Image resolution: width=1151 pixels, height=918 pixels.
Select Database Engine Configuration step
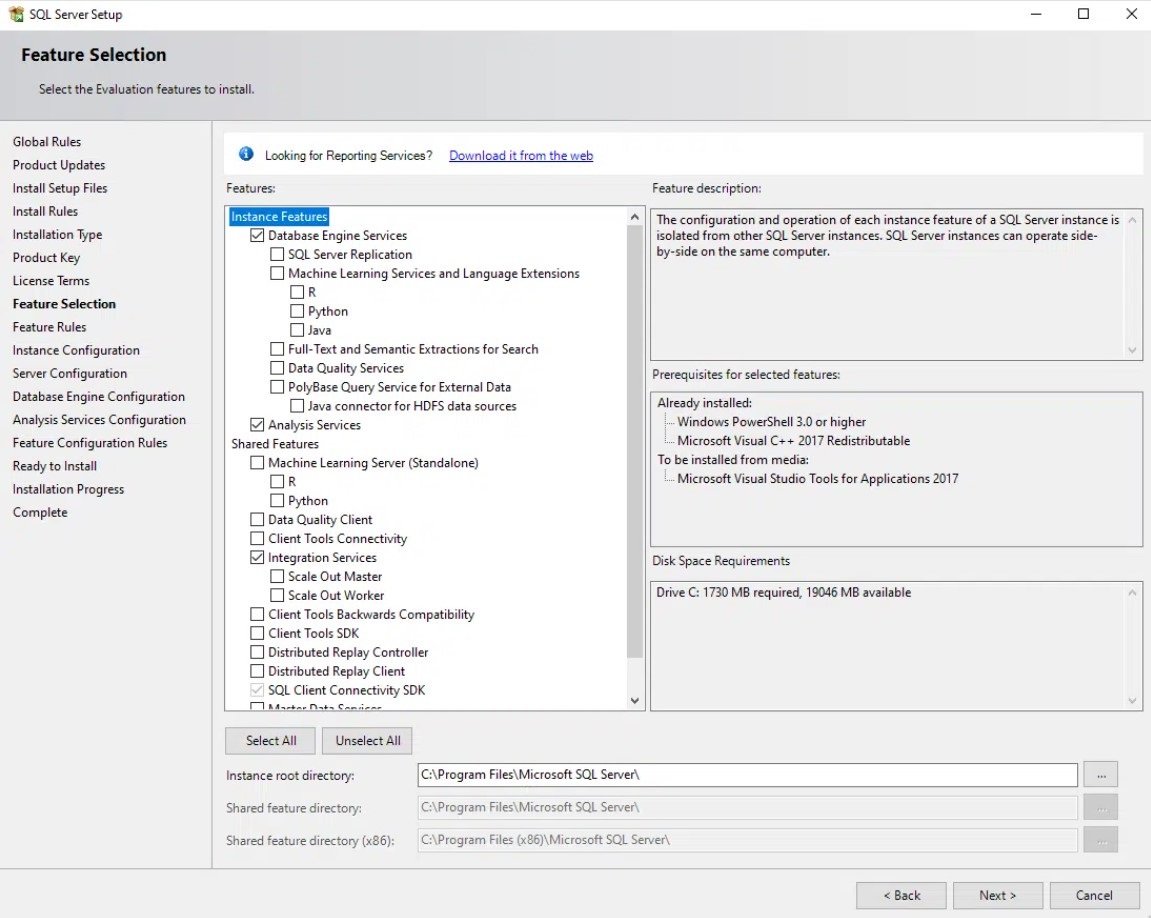click(98, 397)
